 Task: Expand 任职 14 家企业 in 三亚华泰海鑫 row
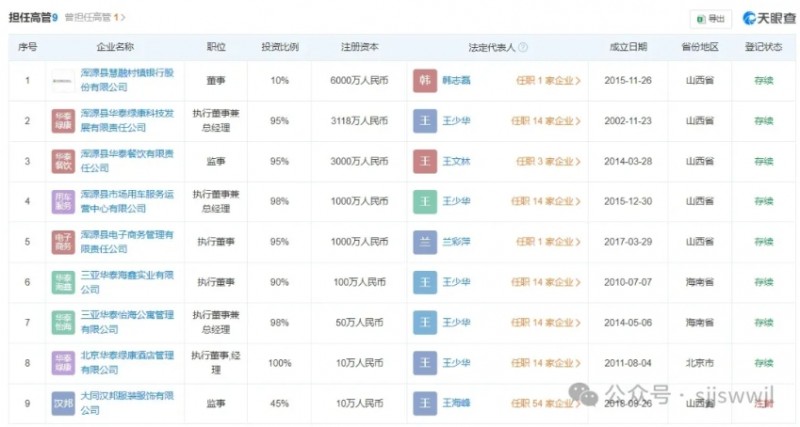(x=545, y=282)
